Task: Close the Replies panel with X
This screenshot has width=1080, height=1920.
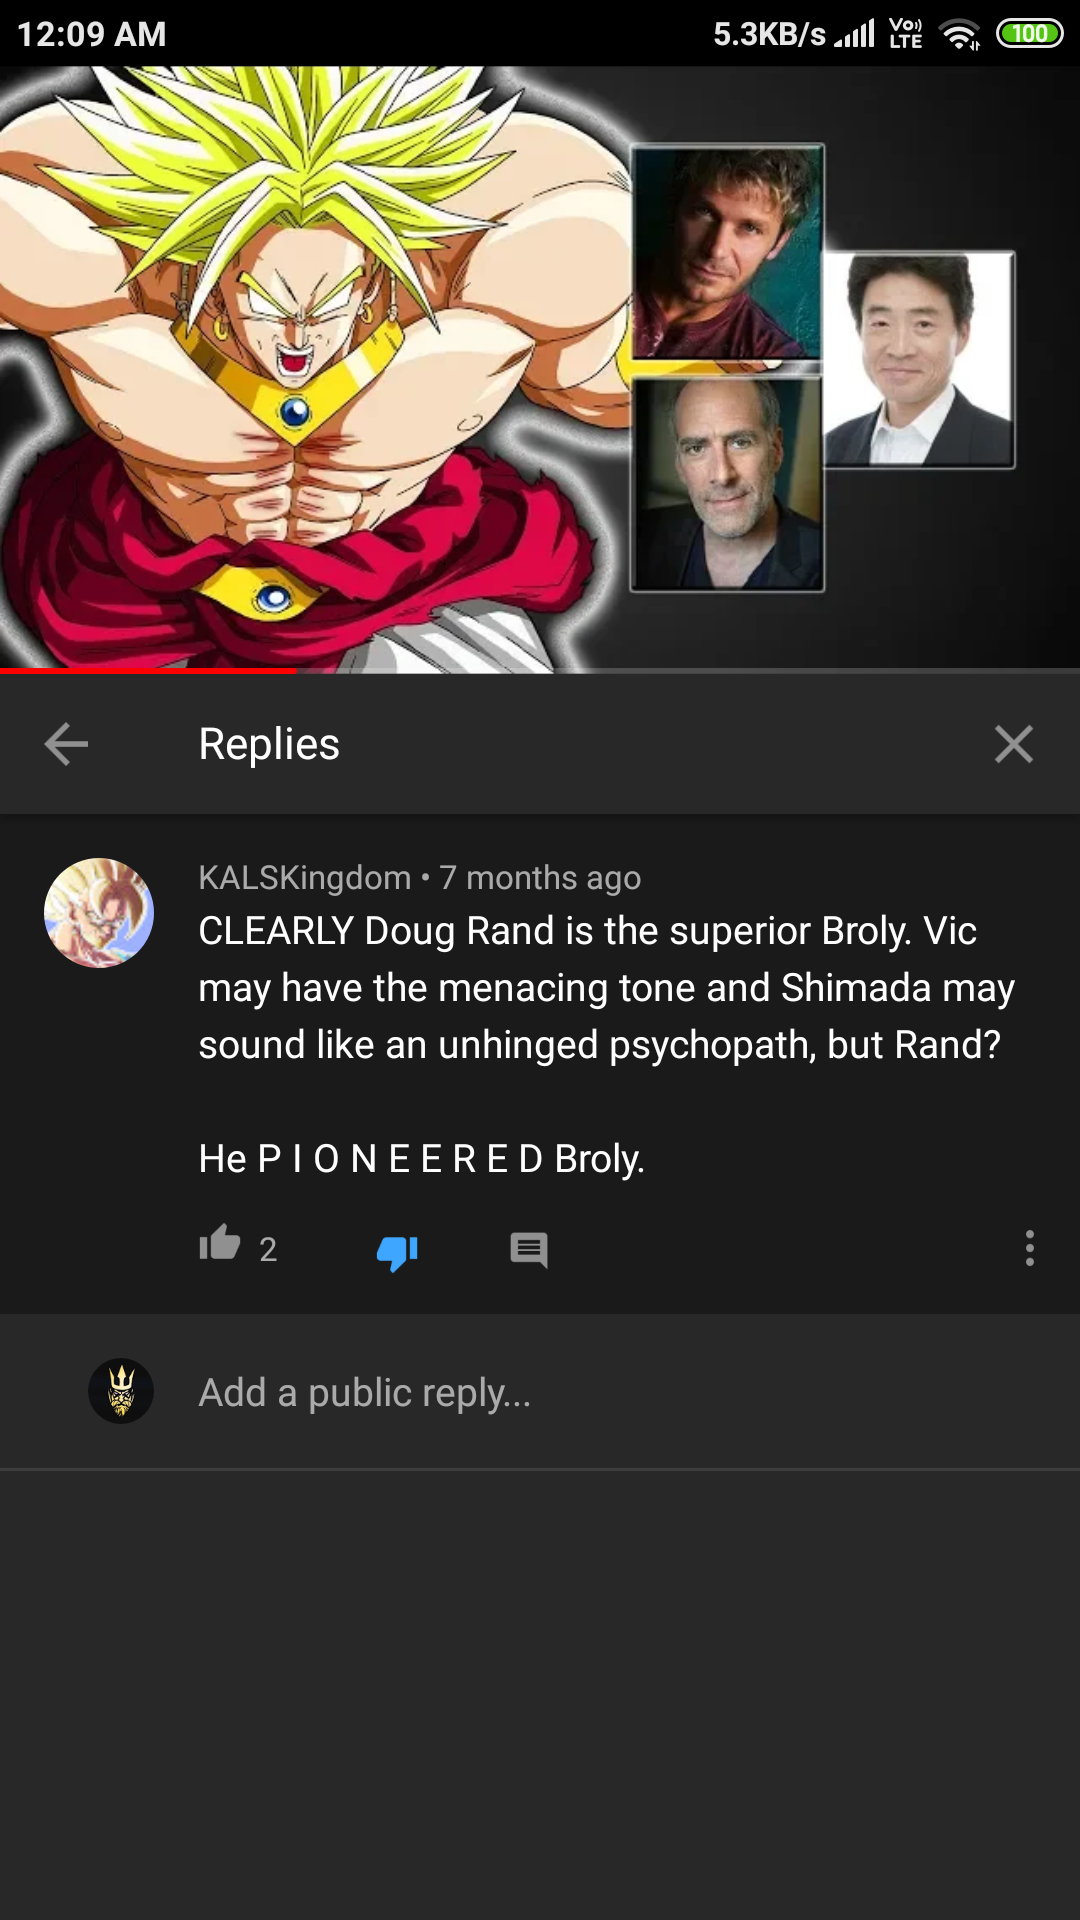Action: [x=1013, y=744]
